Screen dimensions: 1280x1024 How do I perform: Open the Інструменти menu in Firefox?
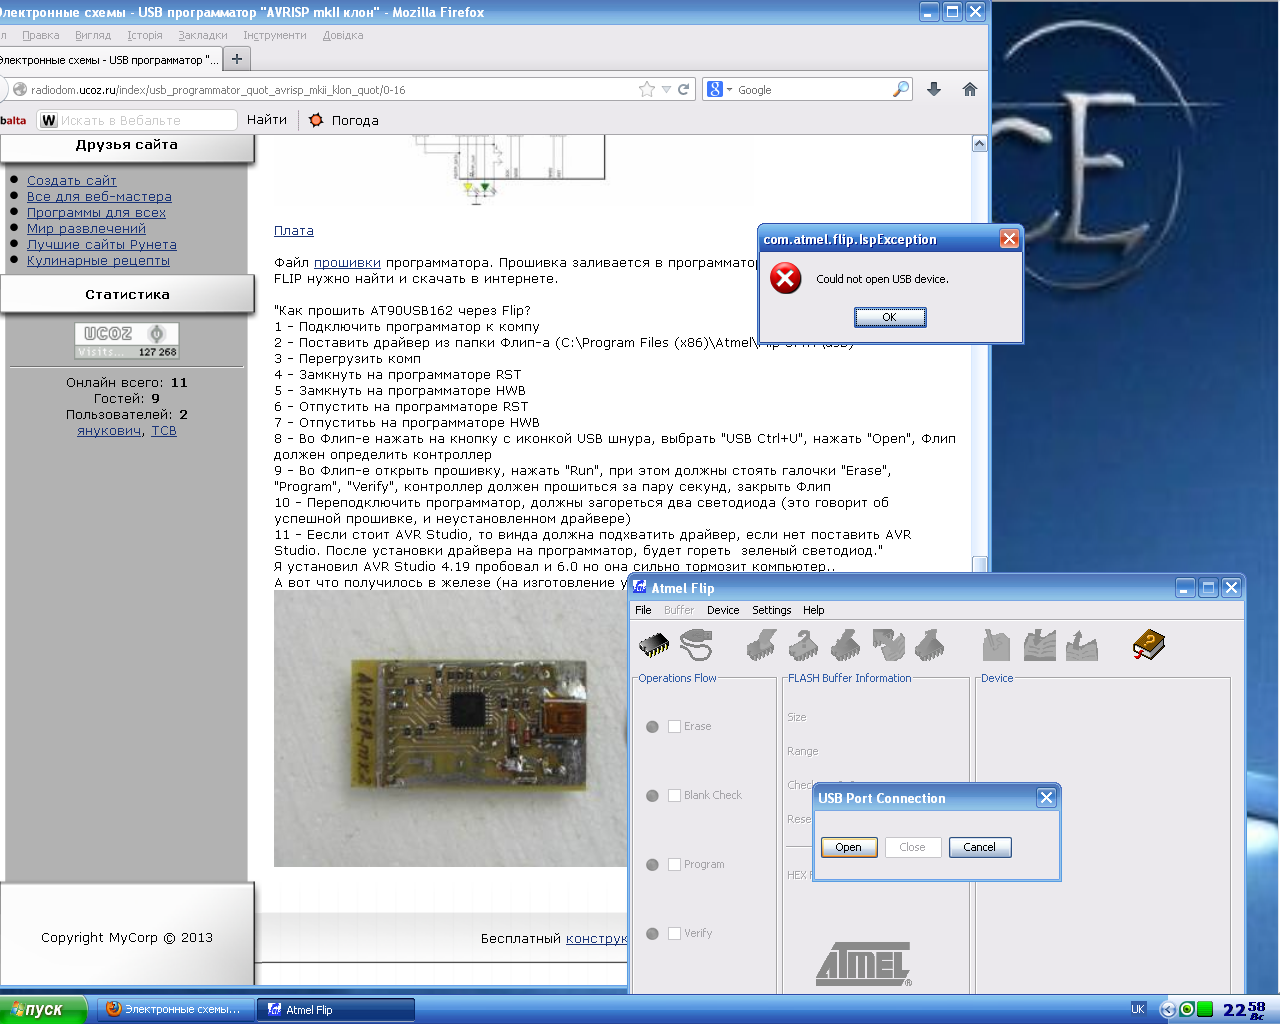click(275, 35)
